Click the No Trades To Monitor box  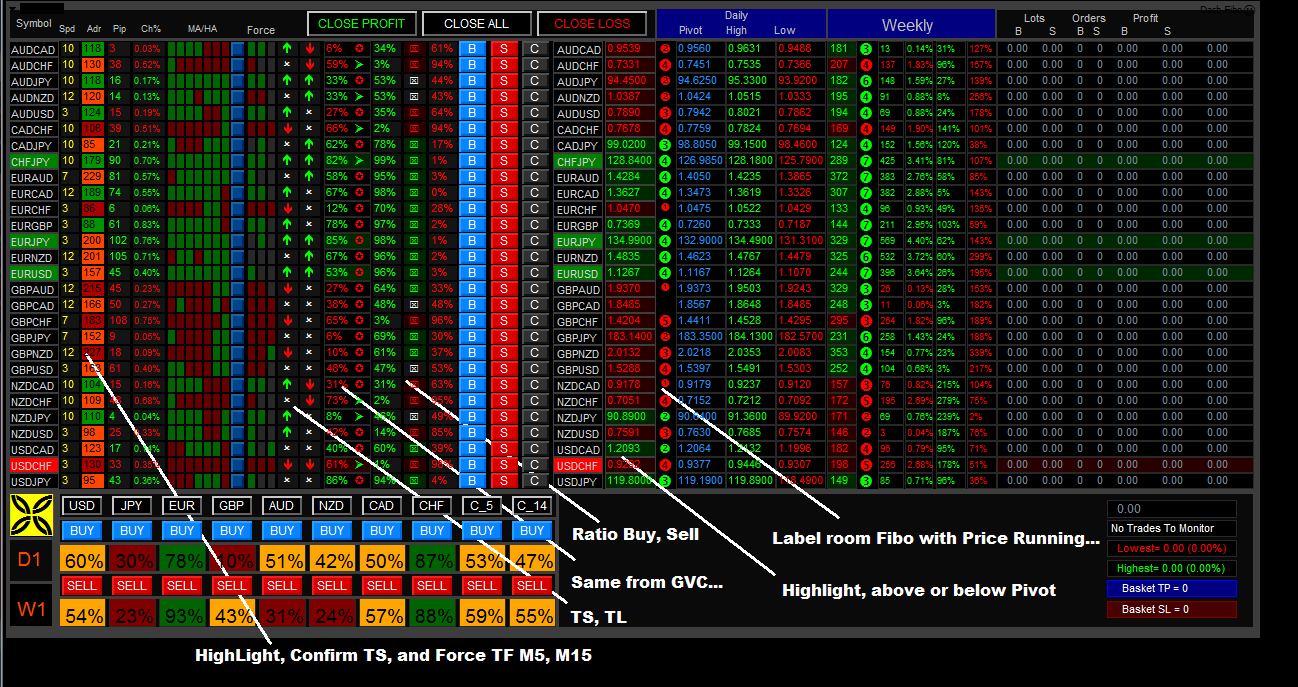1172,528
